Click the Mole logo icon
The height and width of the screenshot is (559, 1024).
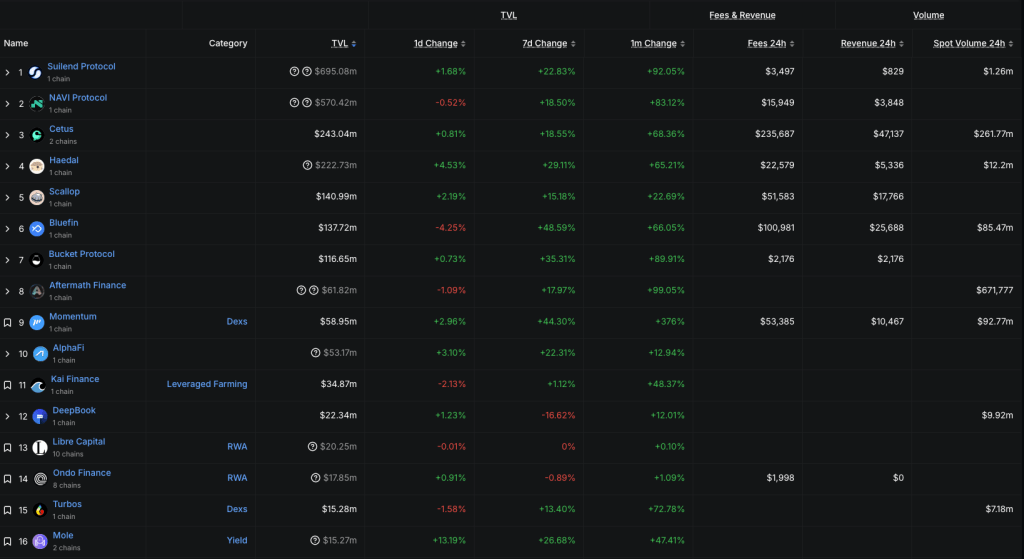tap(40, 541)
